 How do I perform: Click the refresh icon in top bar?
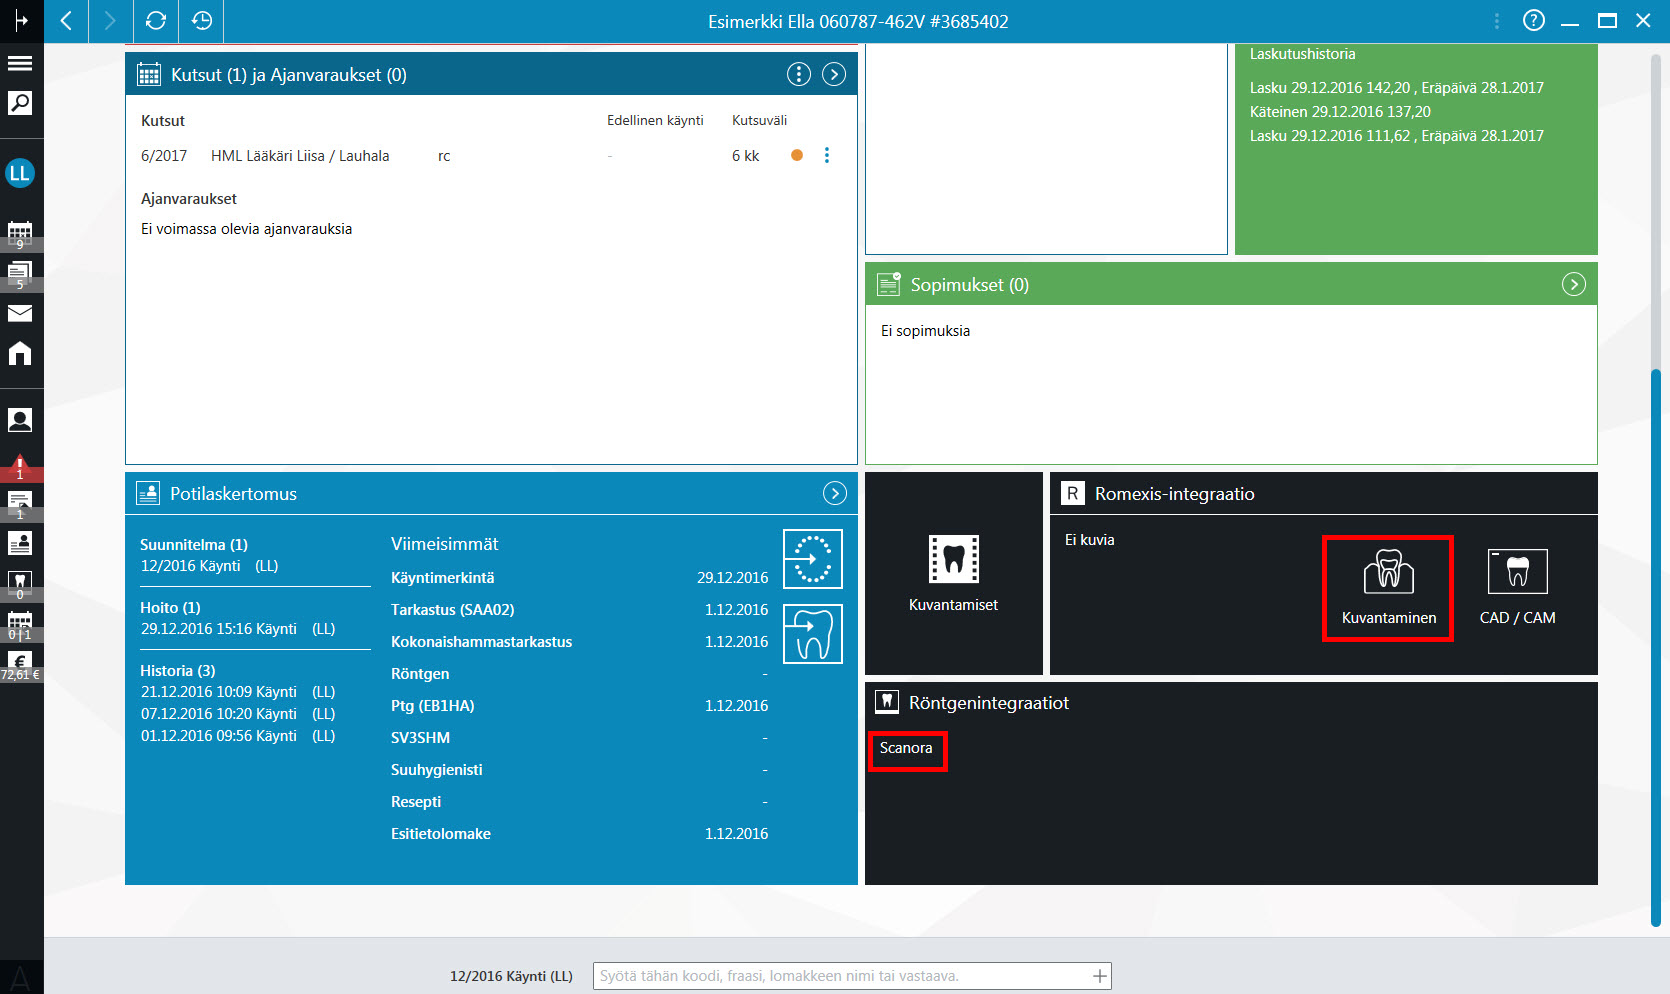pyautogui.click(x=156, y=21)
